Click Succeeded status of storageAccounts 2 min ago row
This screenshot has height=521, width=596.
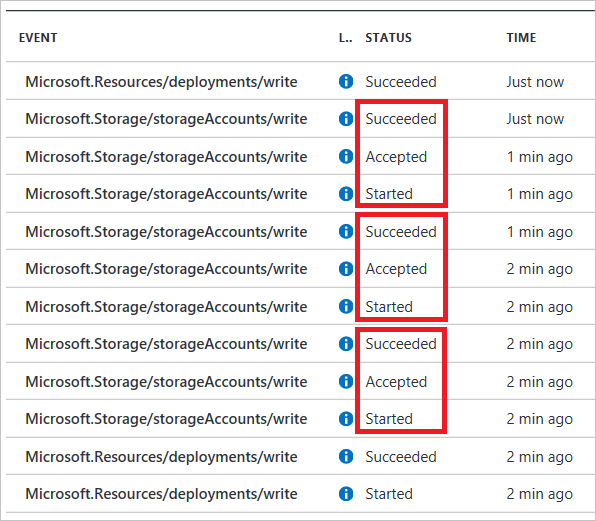pyautogui.click(x=401, y=344)
